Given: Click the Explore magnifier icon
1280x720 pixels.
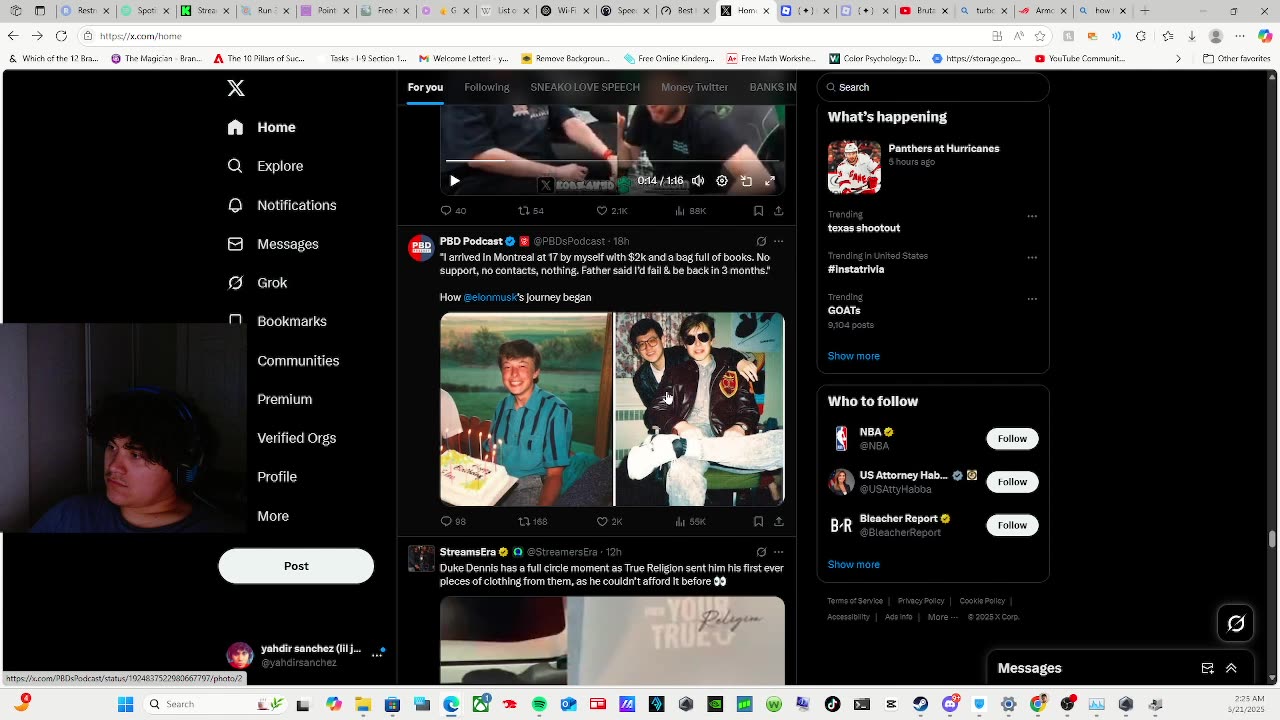Looking at the screenshot, I should pos(235,166).
